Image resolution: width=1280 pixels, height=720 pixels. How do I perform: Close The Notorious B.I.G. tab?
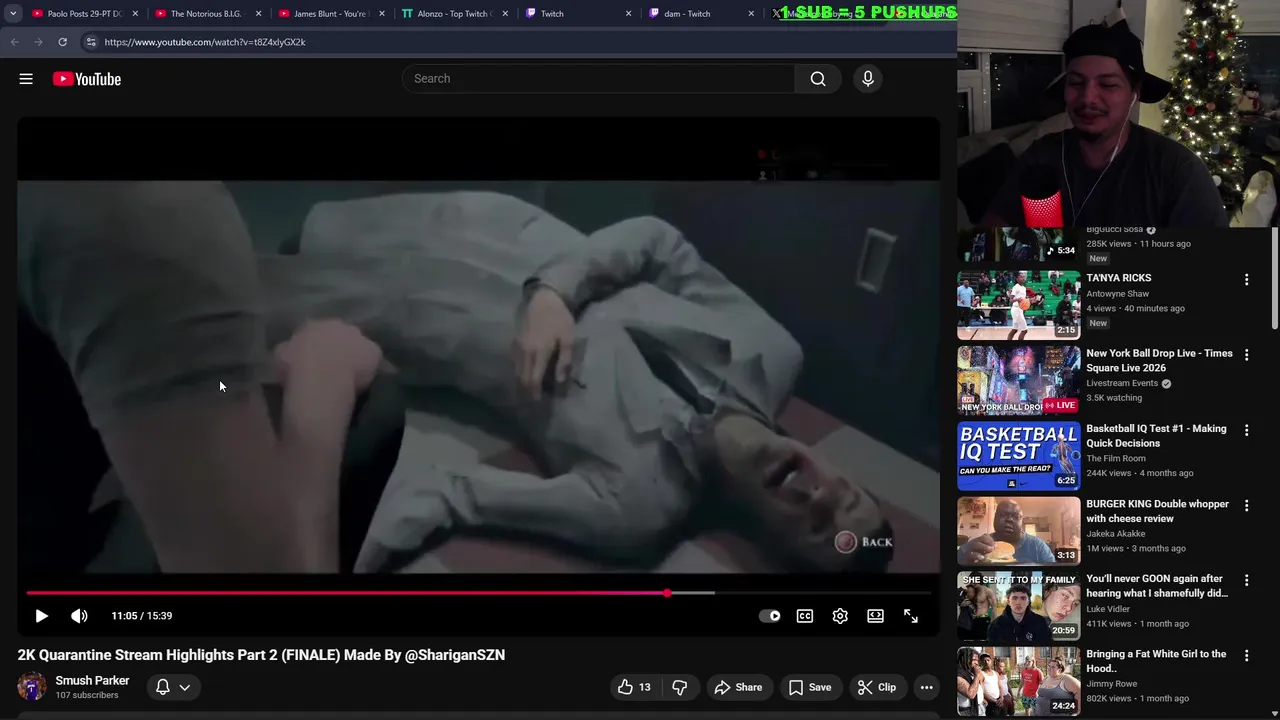258,14
